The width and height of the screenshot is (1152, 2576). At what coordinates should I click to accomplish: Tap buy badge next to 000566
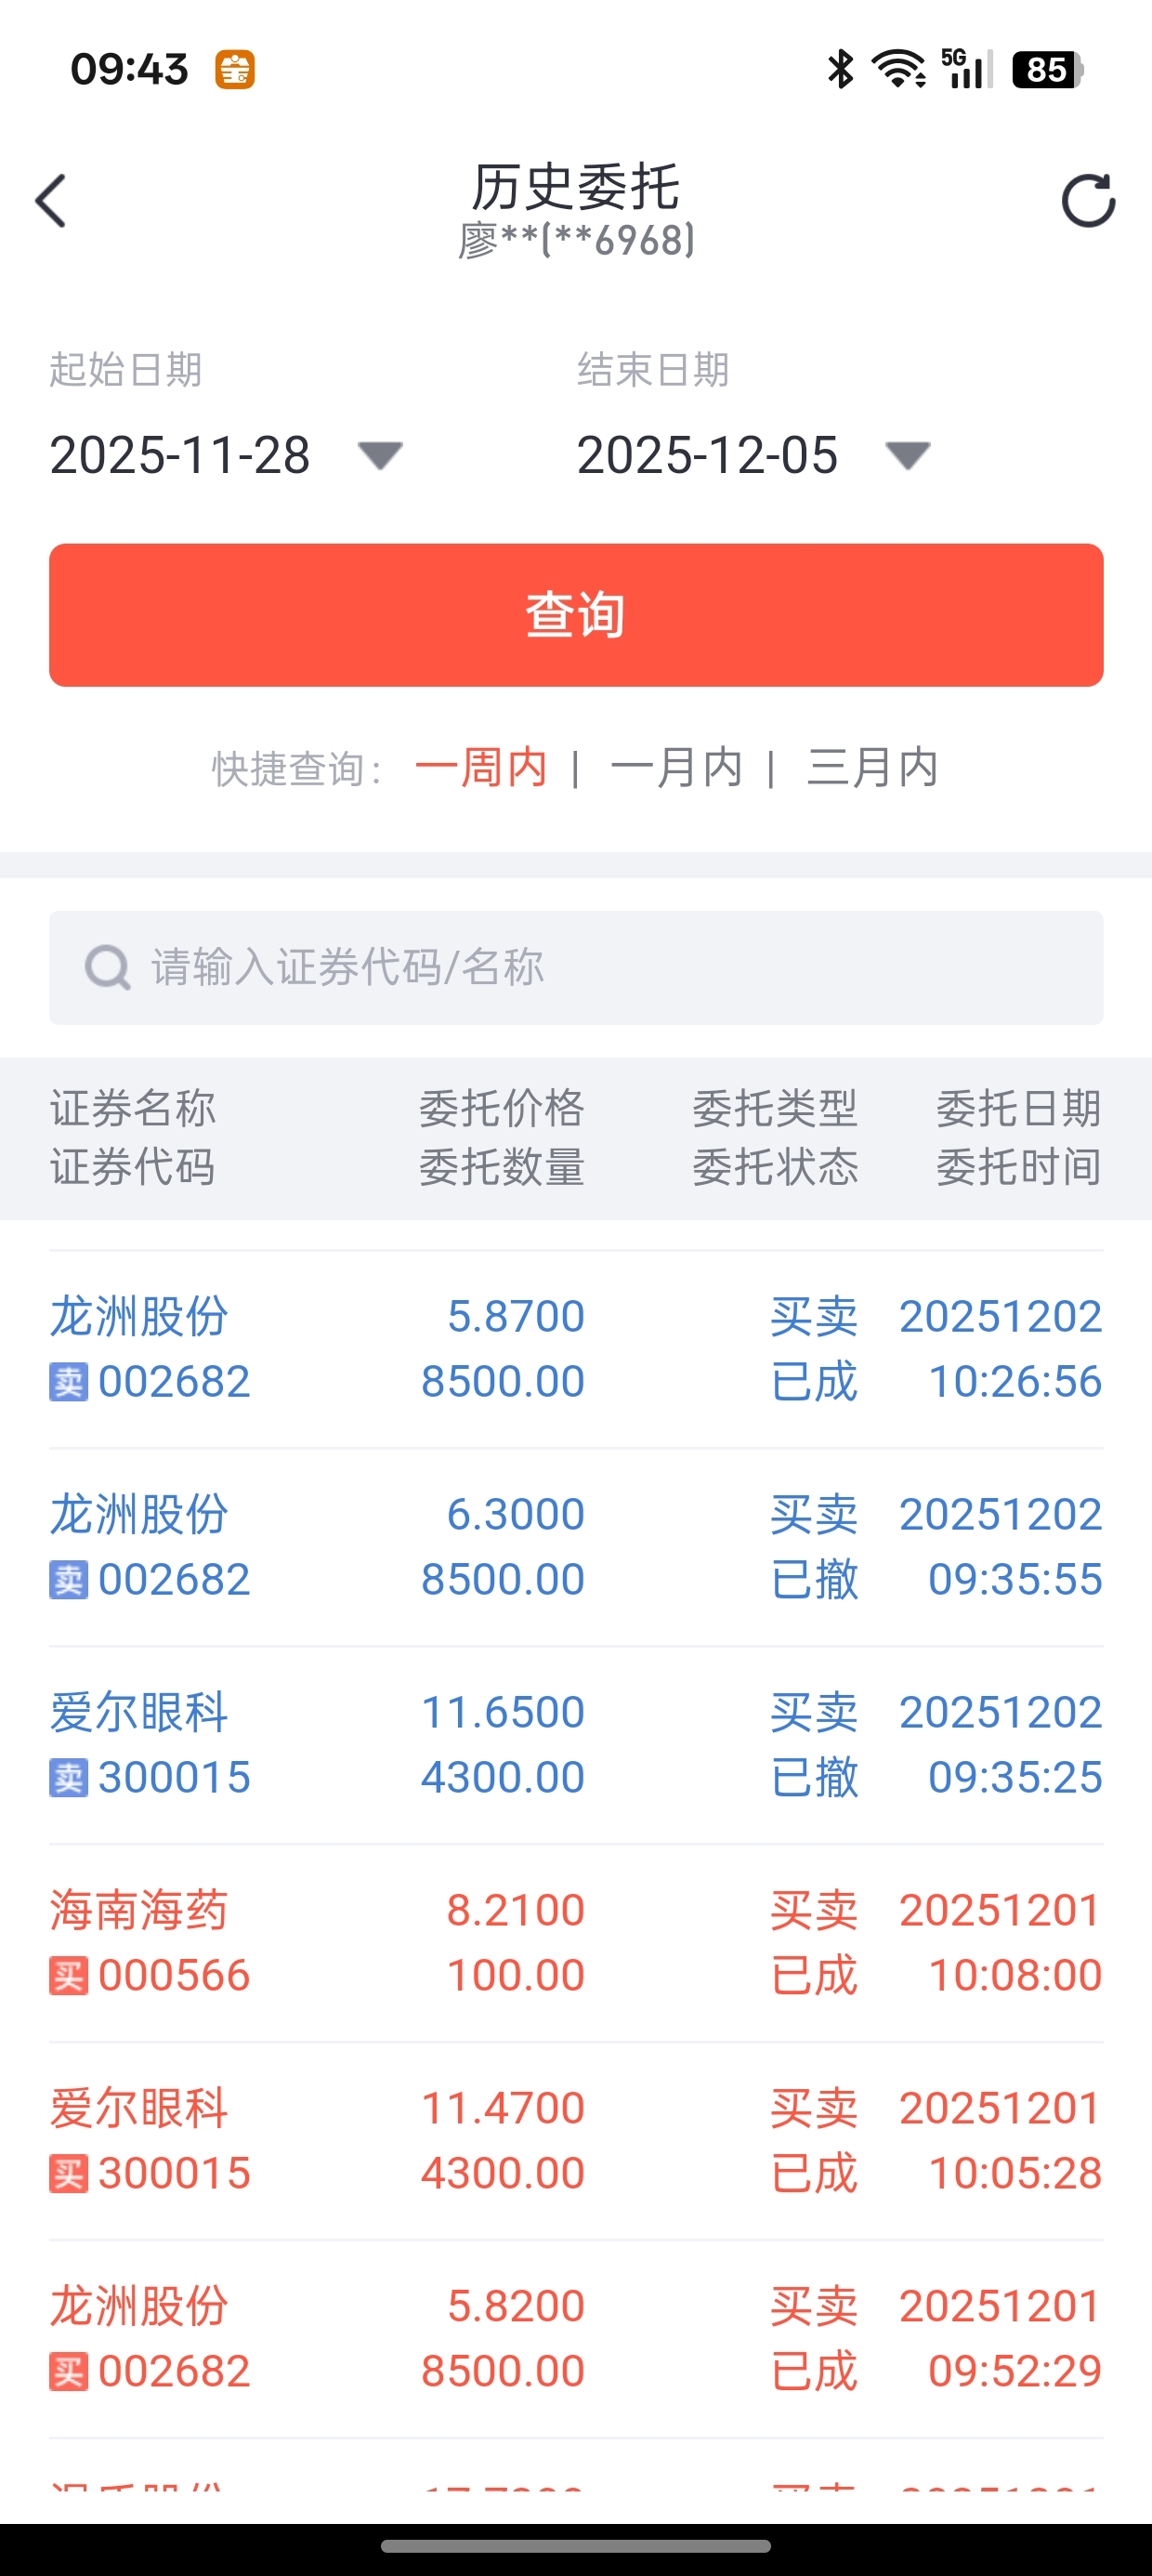[x=68, y=1977]
